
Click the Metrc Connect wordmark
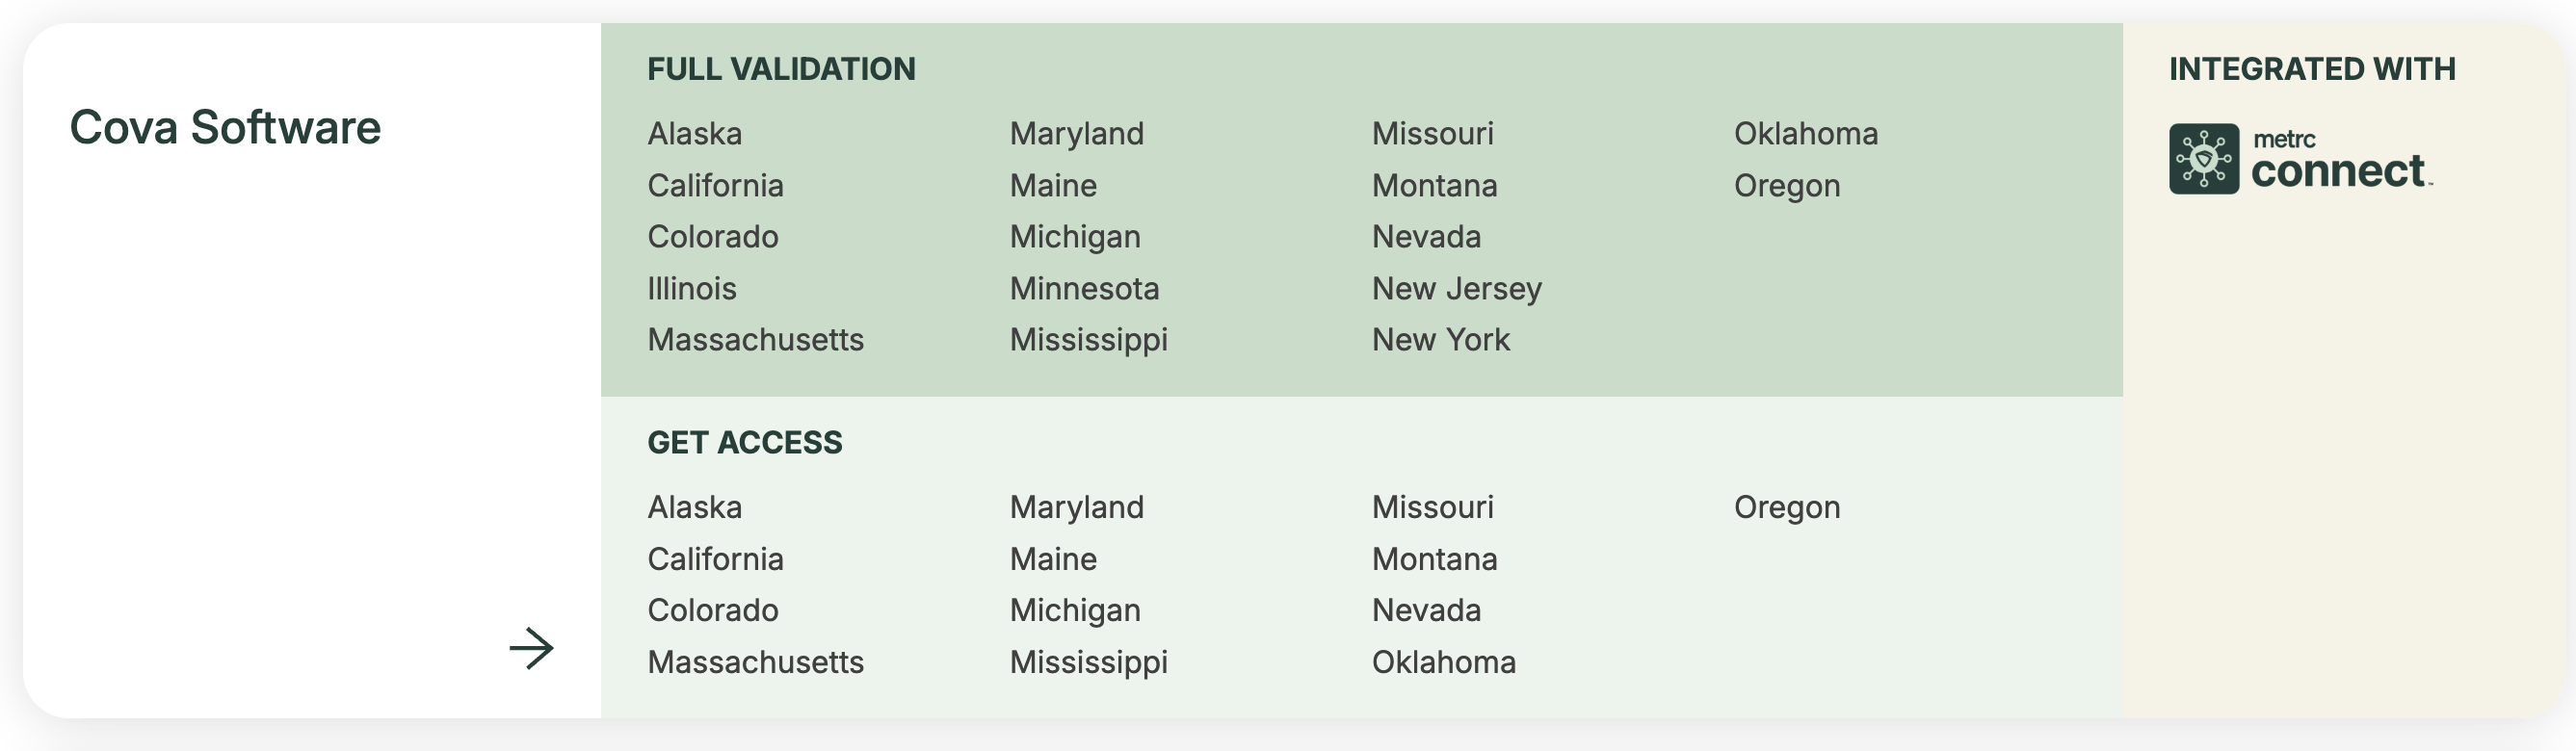pyautogui.click(x=2338, y=162)
